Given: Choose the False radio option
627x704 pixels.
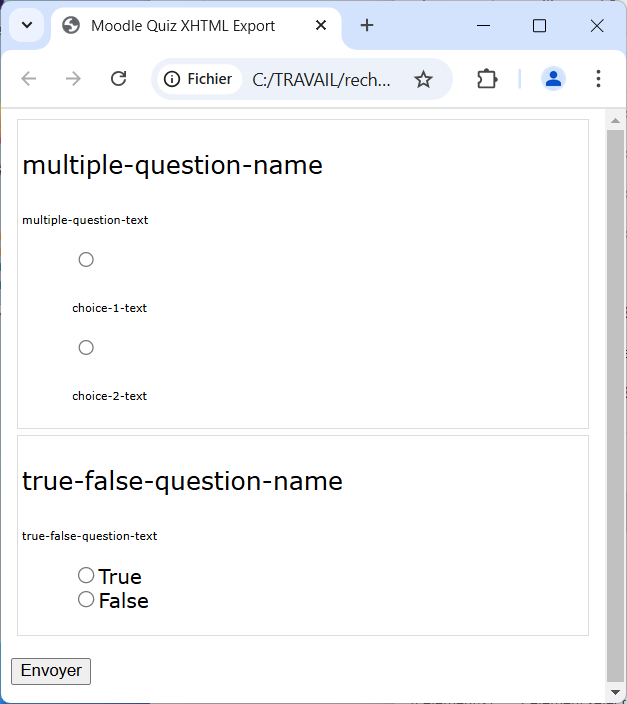Looking at the screenshot, I should [x=86, y=599].
